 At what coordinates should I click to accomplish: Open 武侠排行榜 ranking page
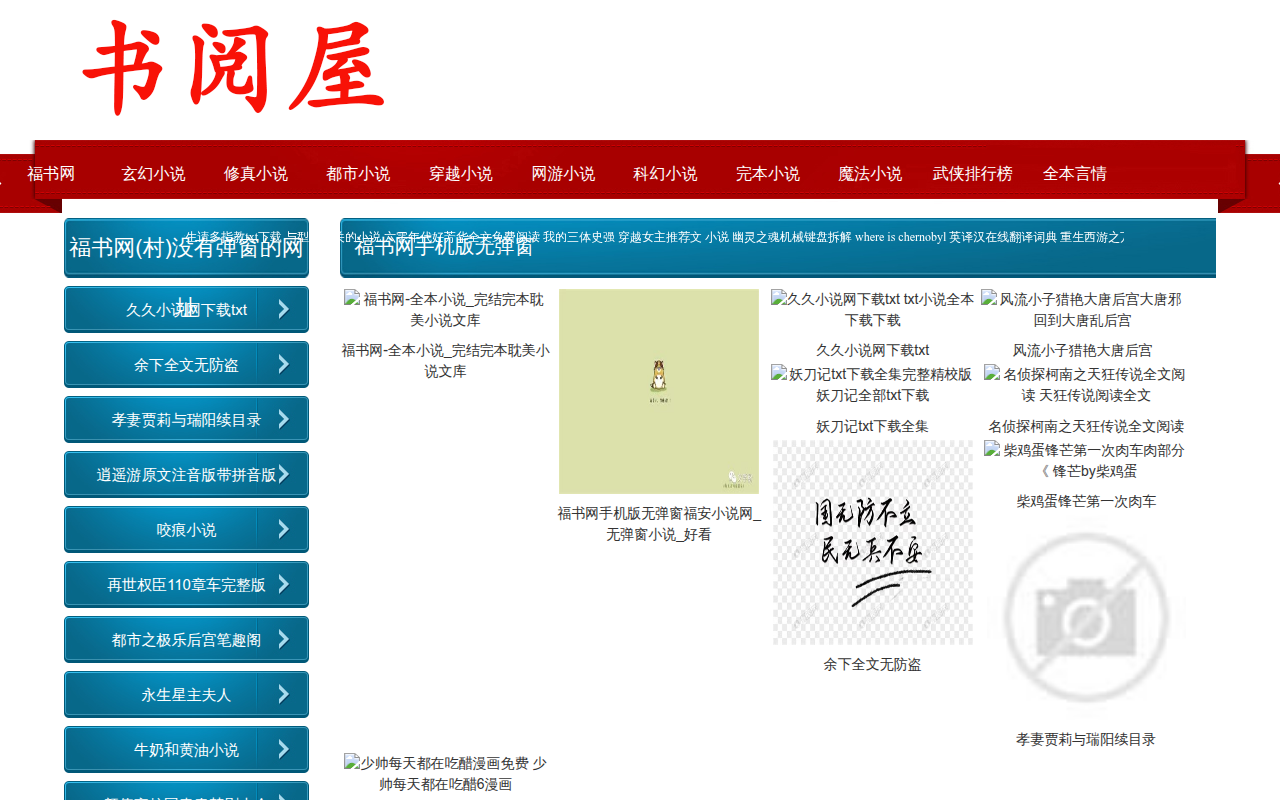pos(973,174)
